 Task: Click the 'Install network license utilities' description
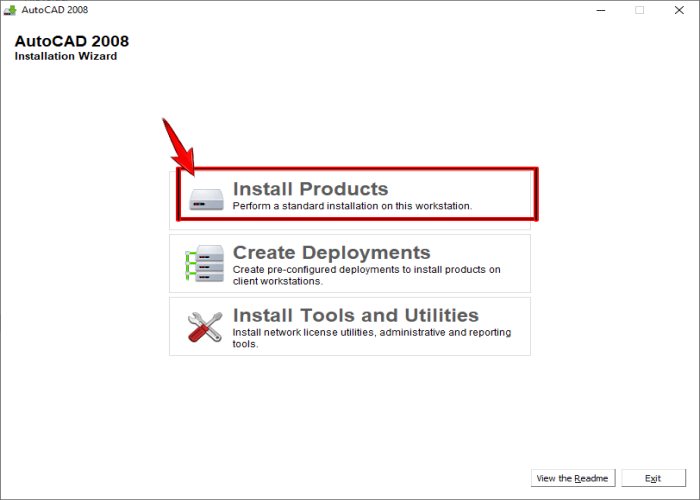[371, 337]
